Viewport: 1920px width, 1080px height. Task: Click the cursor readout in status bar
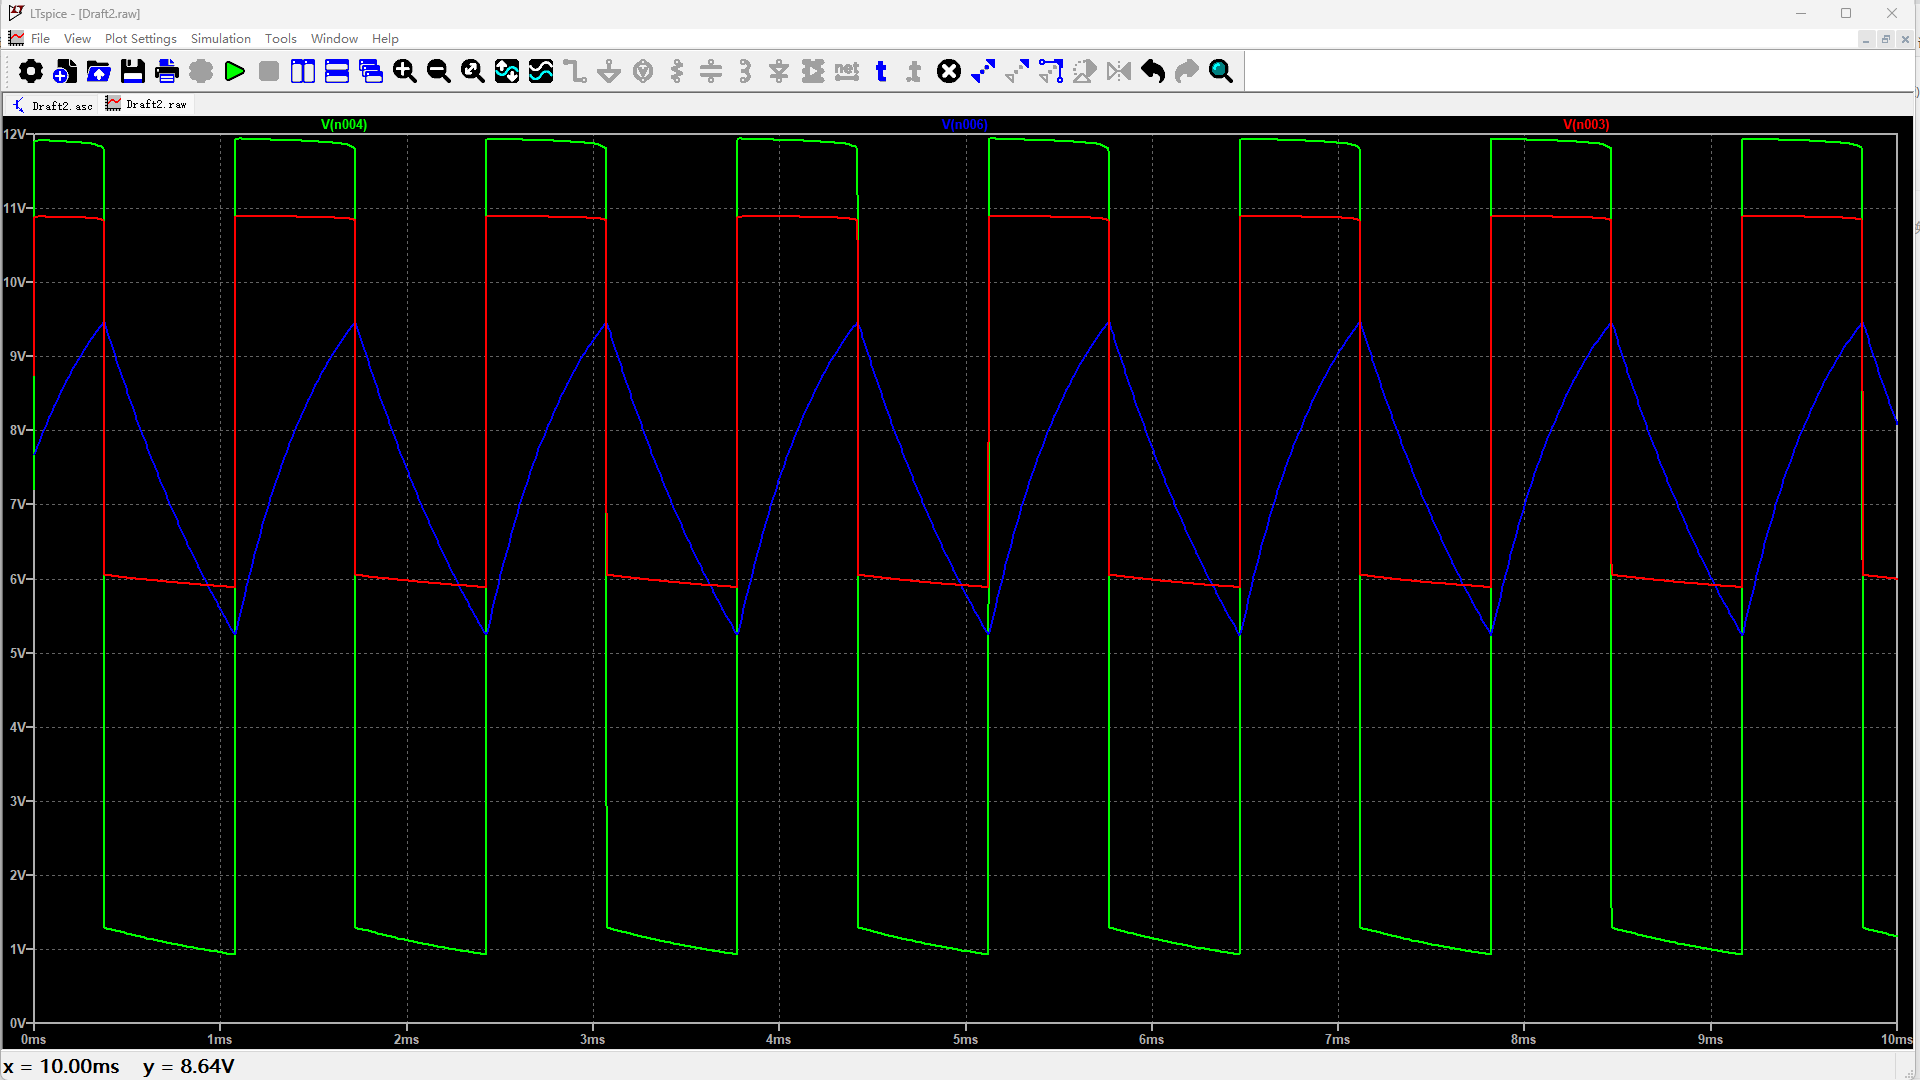(119, 1066)
